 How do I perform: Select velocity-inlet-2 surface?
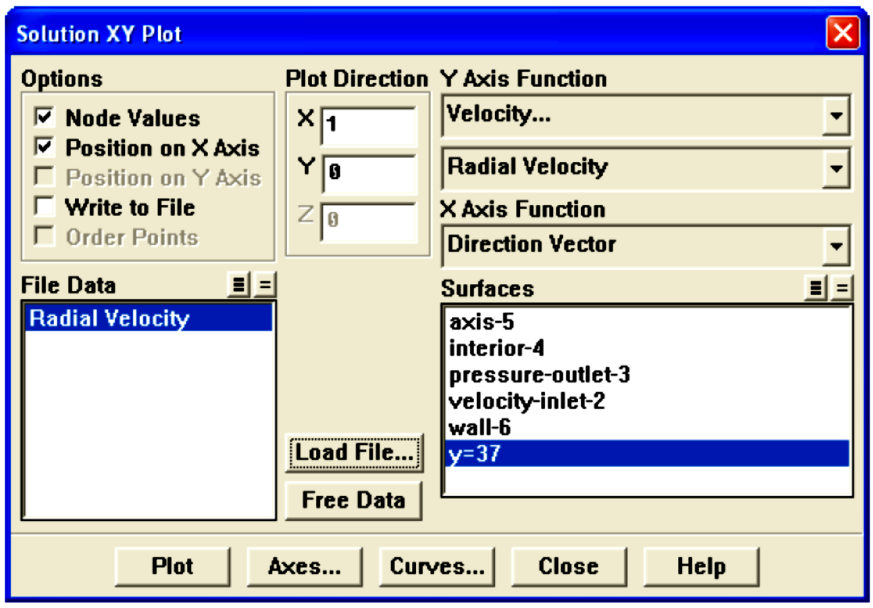pyautogui.click(x=526, y=402)
